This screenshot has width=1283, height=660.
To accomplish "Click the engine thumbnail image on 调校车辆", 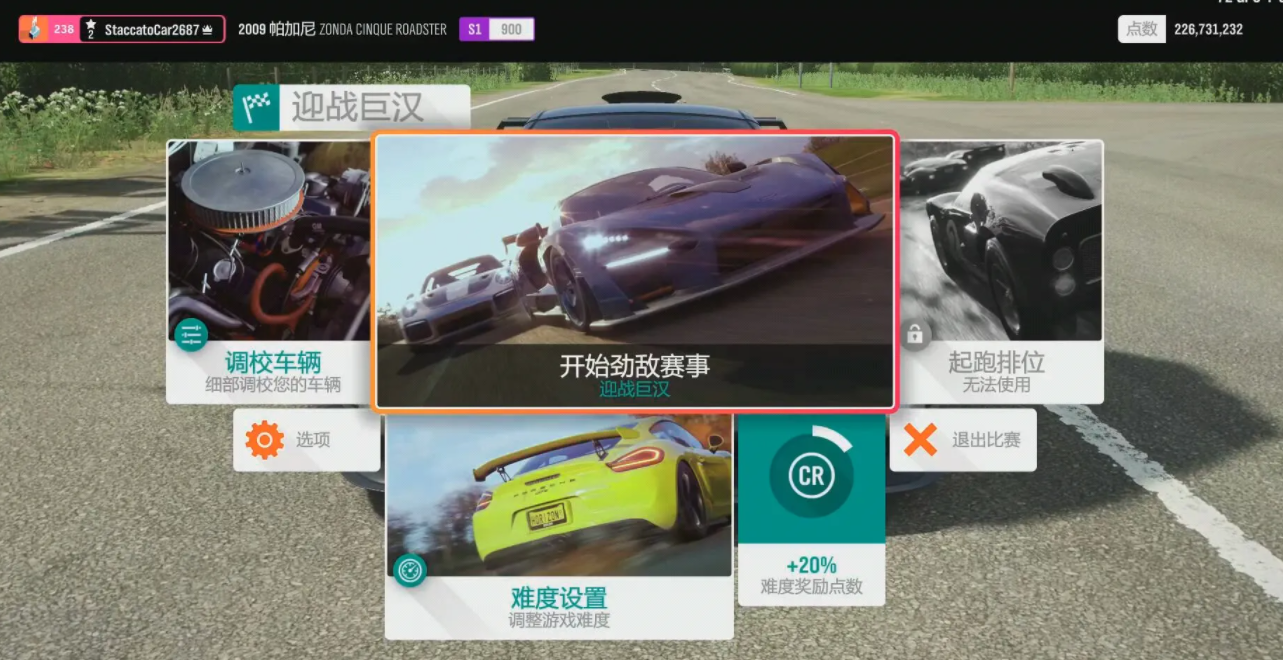I will pos(269,240).
